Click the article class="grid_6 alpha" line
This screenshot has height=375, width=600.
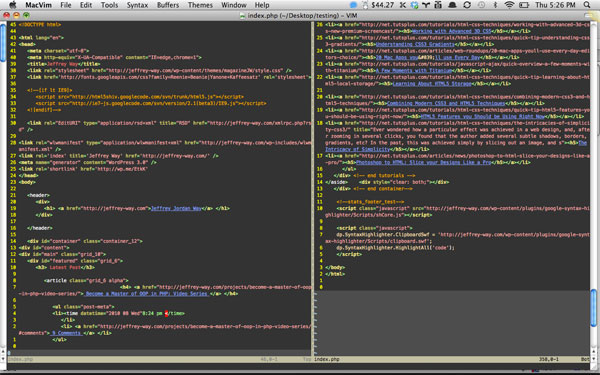86,280
